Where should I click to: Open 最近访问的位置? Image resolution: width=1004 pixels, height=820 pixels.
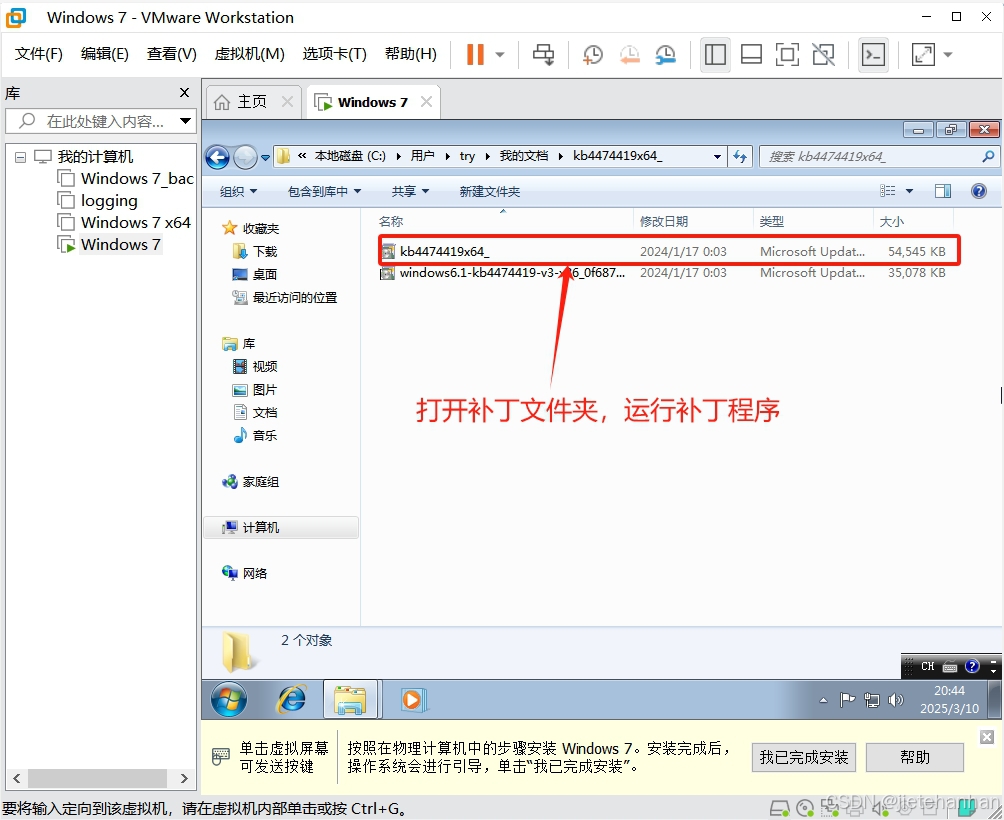(284, 298)
